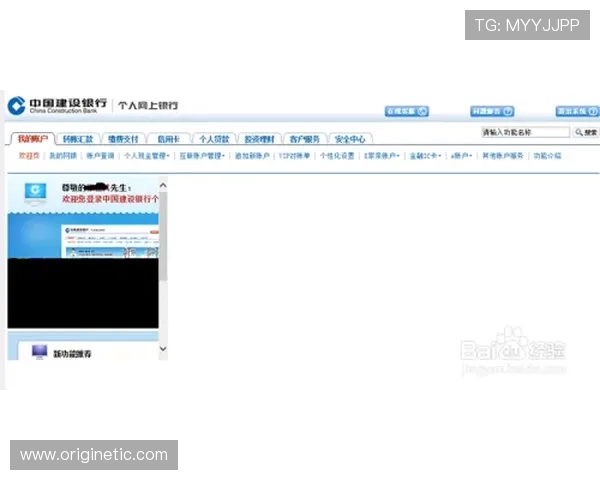Click the 新功能推荐 heading text

(72, 354)
